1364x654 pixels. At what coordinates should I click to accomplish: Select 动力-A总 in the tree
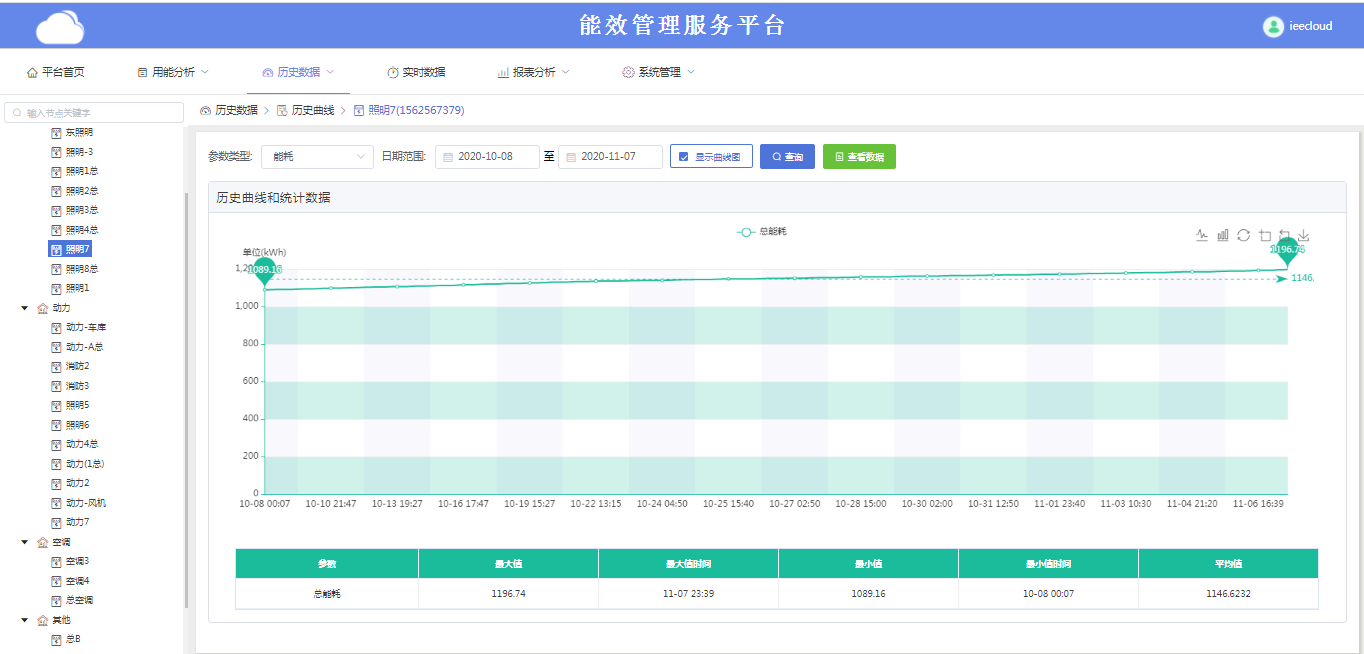coord(85,347)
